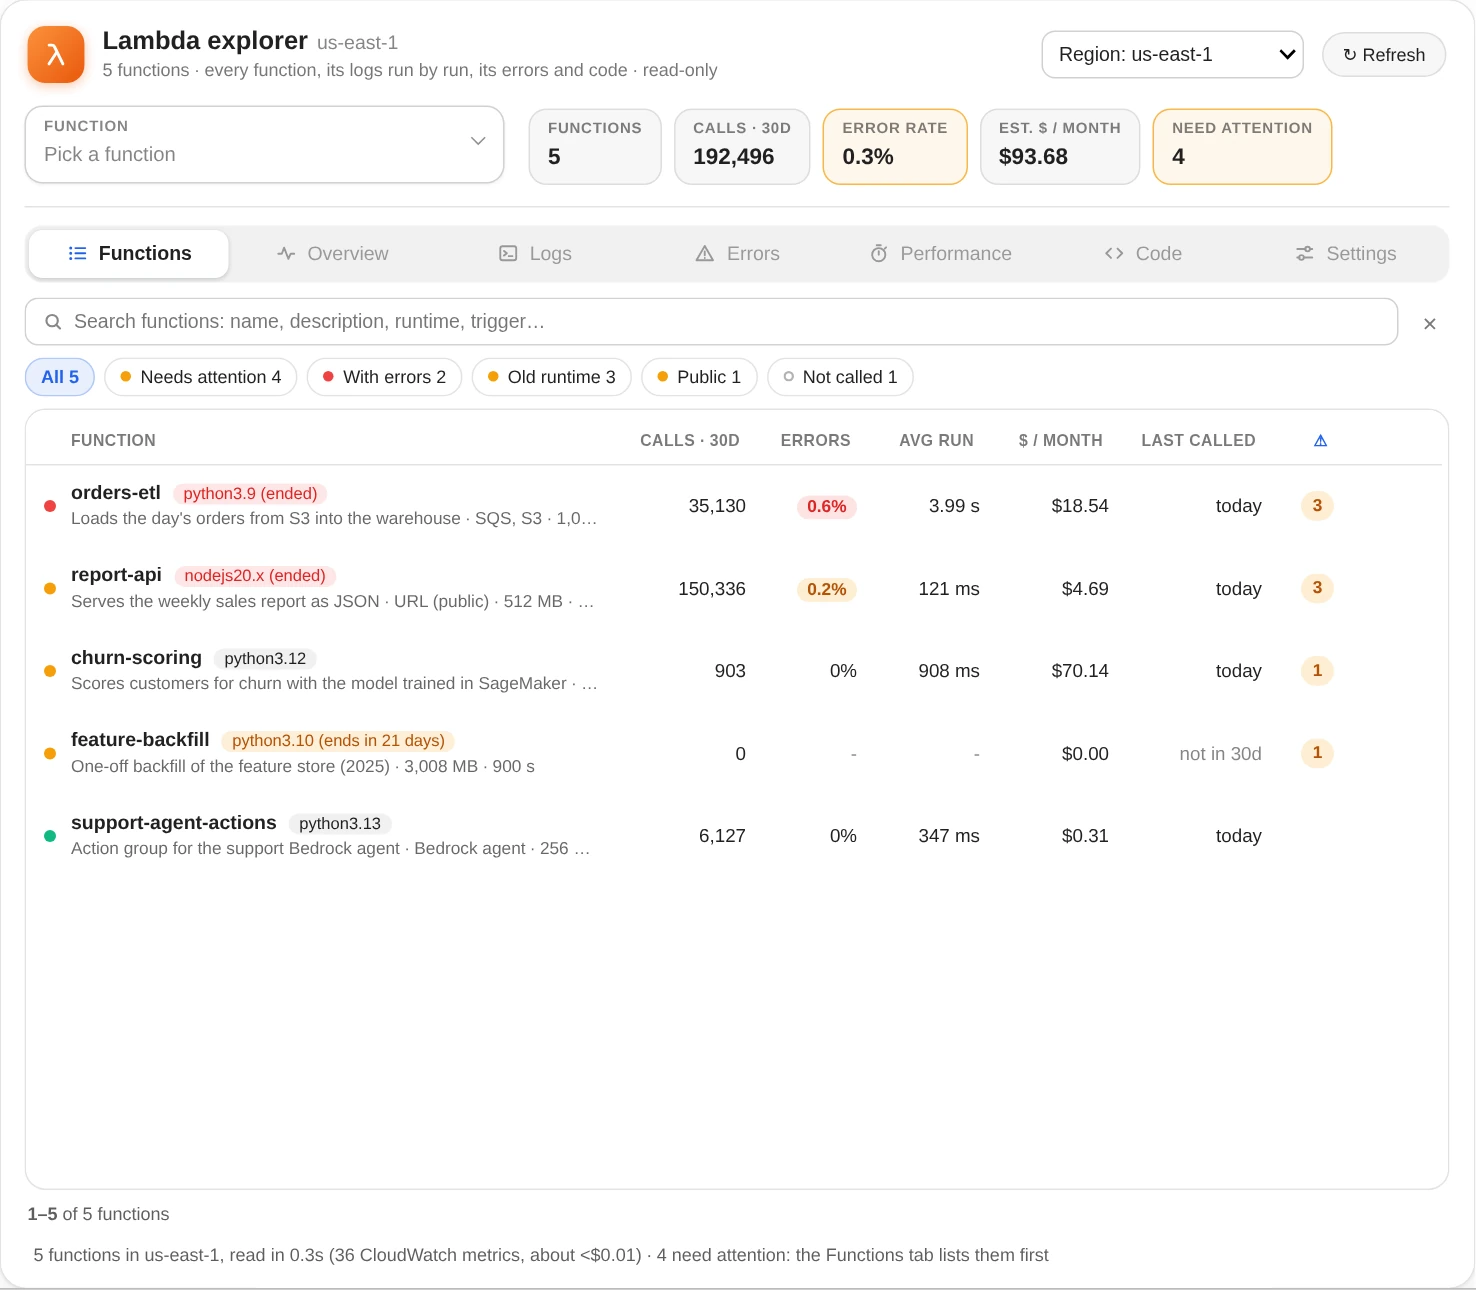Click the amber status dot of report-api

tap(50, 588)
